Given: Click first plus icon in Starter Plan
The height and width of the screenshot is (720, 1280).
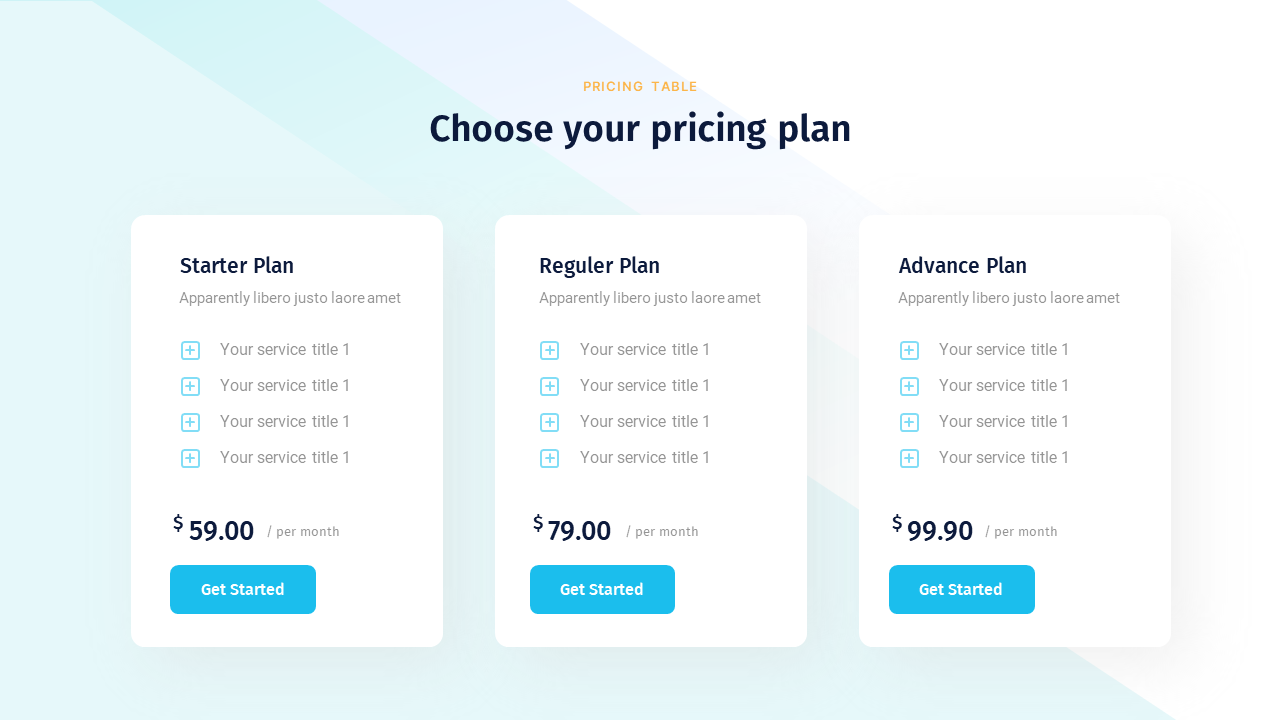Looking at the screenshot, I should 190,350.
